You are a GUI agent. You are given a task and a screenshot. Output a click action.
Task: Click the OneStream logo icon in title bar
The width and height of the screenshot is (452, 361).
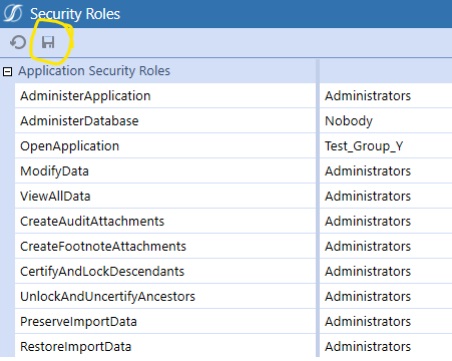[13, 13]
